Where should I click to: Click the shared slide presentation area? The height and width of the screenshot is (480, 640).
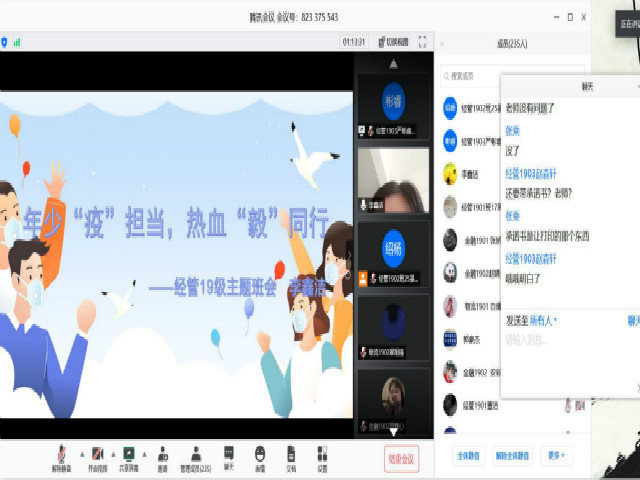[176, 255]
